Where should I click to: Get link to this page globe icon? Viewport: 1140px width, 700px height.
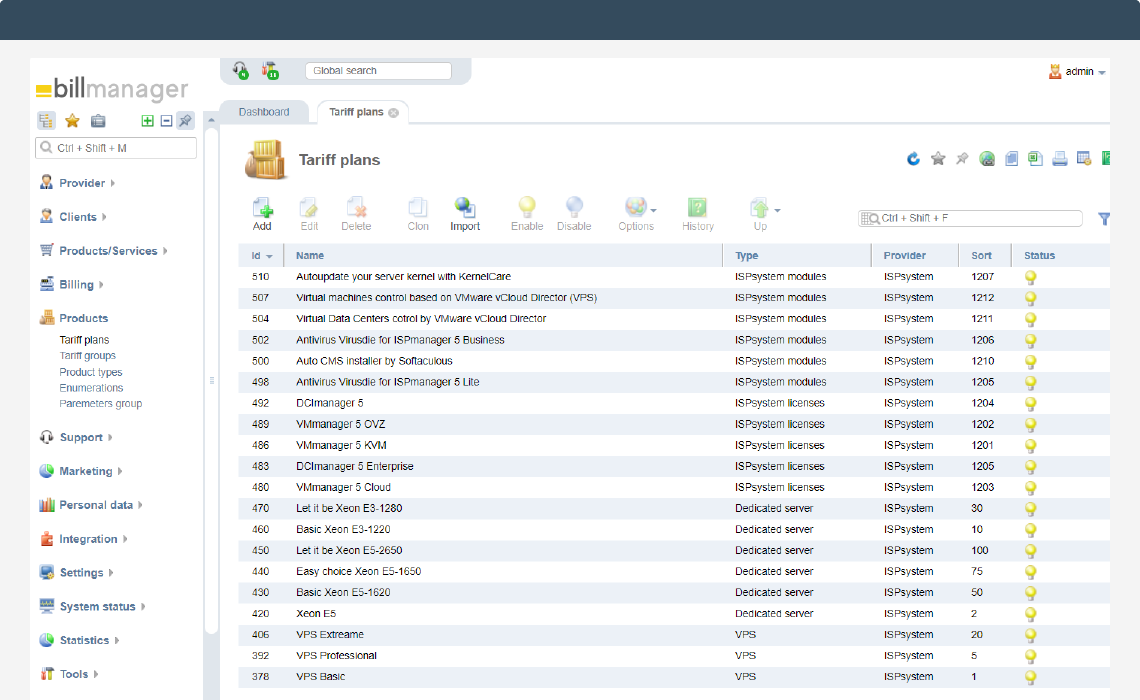pyautogui.click(x=987, y=158)
